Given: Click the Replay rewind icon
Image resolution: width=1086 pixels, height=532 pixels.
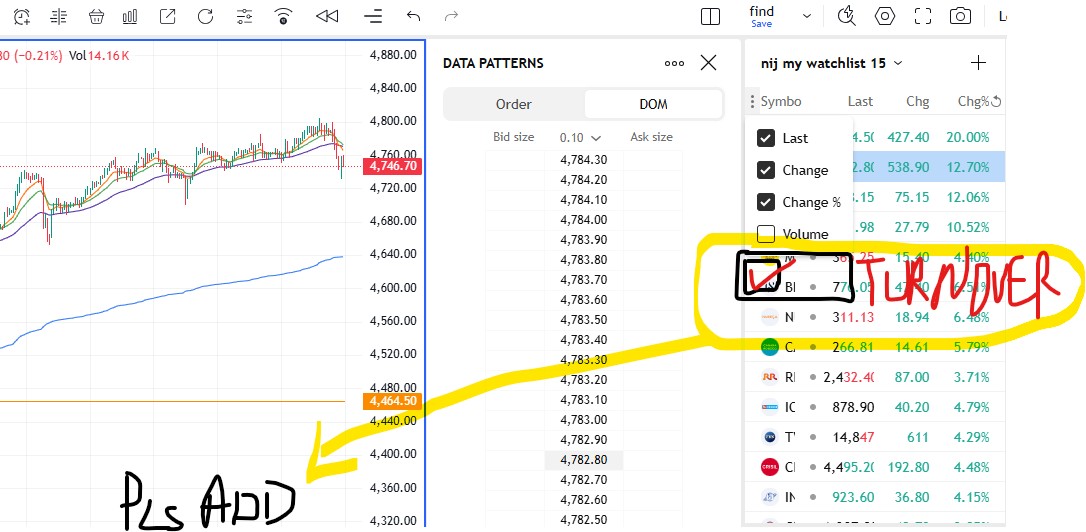Looking at the screenshot, I should point(327,17).
